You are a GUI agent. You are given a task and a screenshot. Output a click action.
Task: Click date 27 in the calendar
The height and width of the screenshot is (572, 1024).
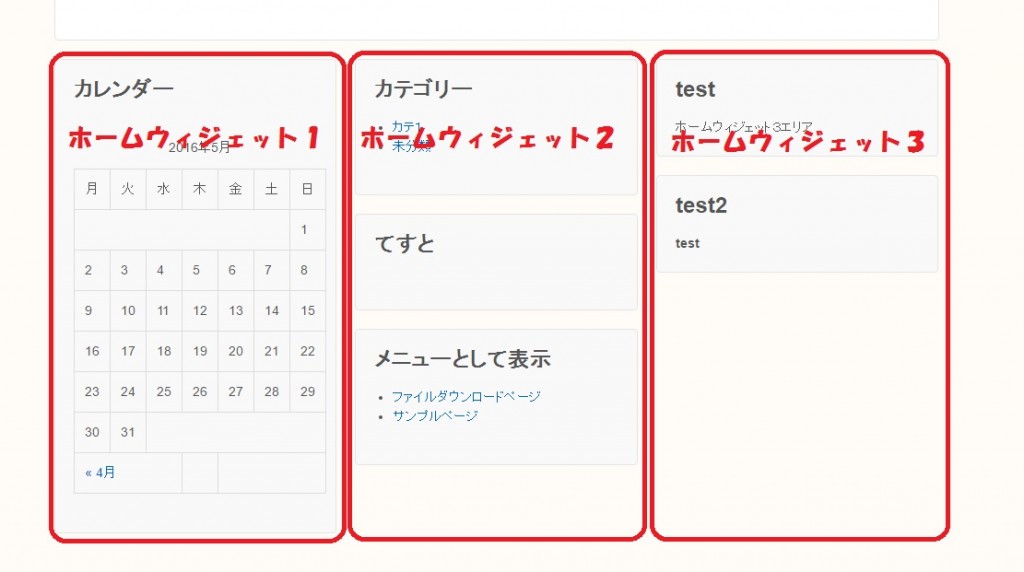click(236, 391)
